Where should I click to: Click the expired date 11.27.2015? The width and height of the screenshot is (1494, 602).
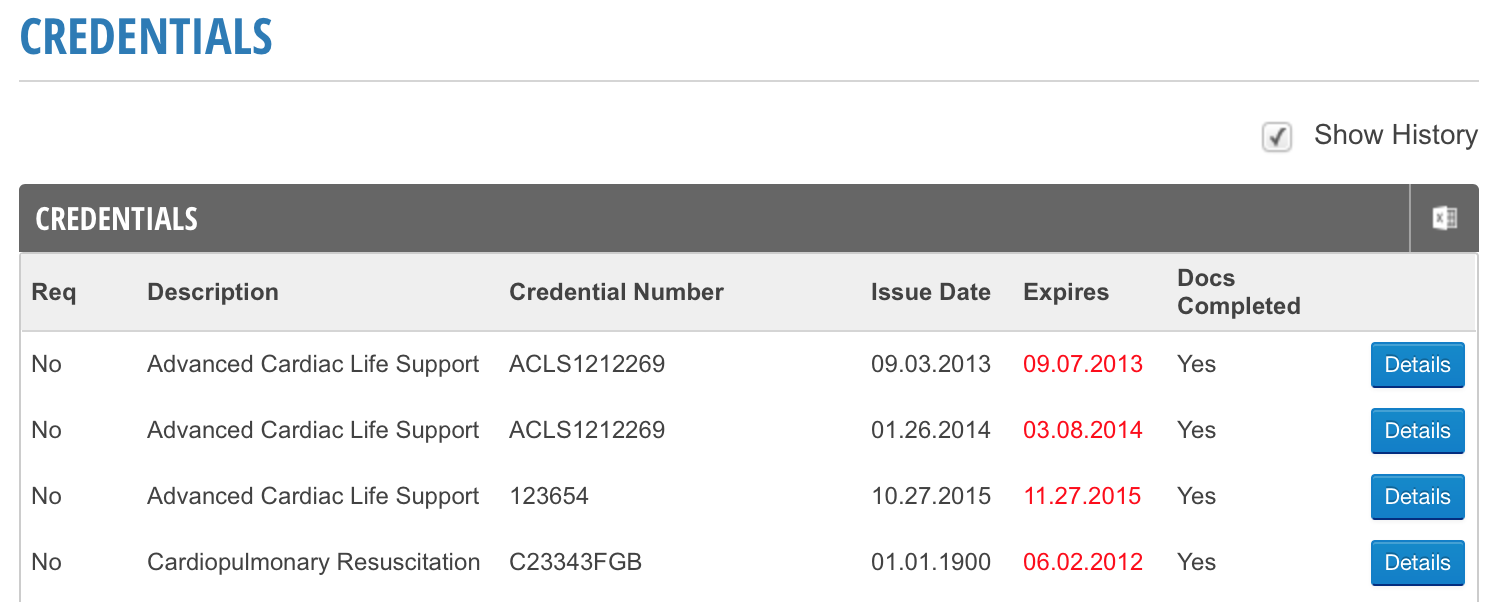(1082, 497)
